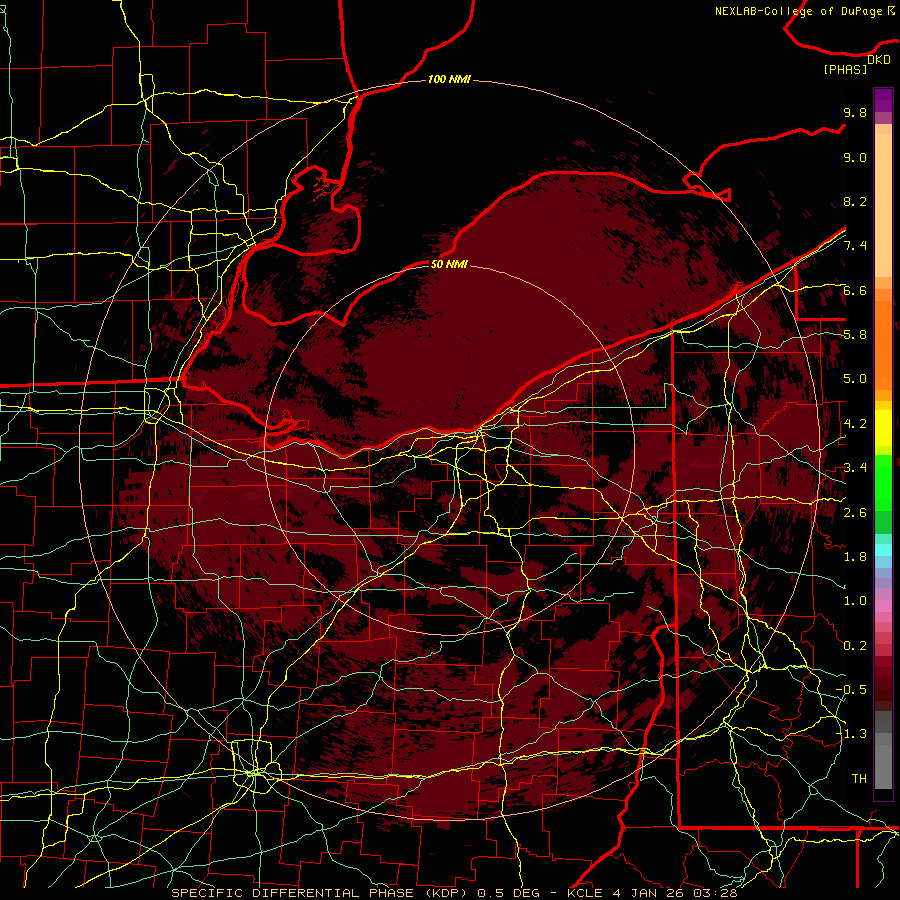Click the 5.0 scale value
Viewport: 900px width, 900px height.
pos(855,379)
